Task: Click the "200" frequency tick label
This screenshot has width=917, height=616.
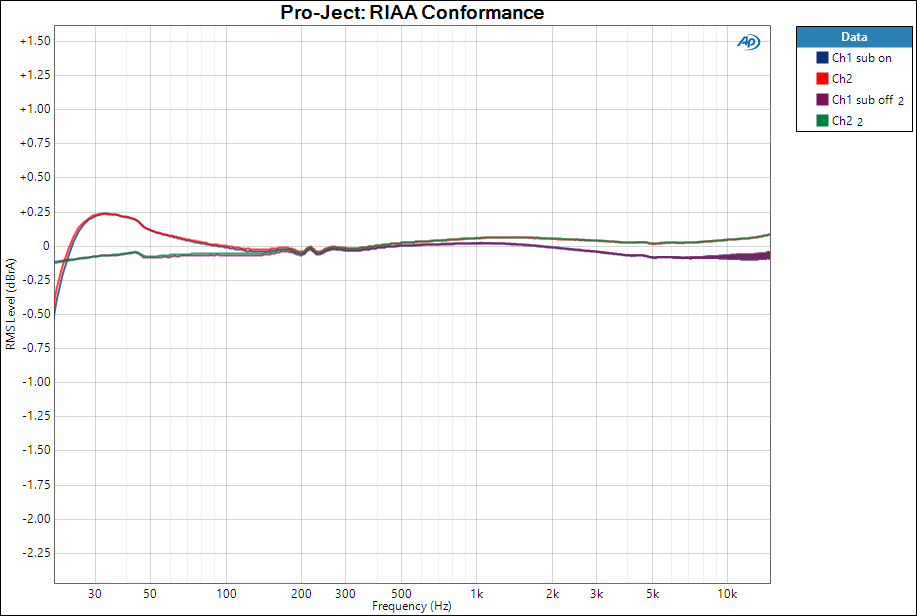Action: 301,594
